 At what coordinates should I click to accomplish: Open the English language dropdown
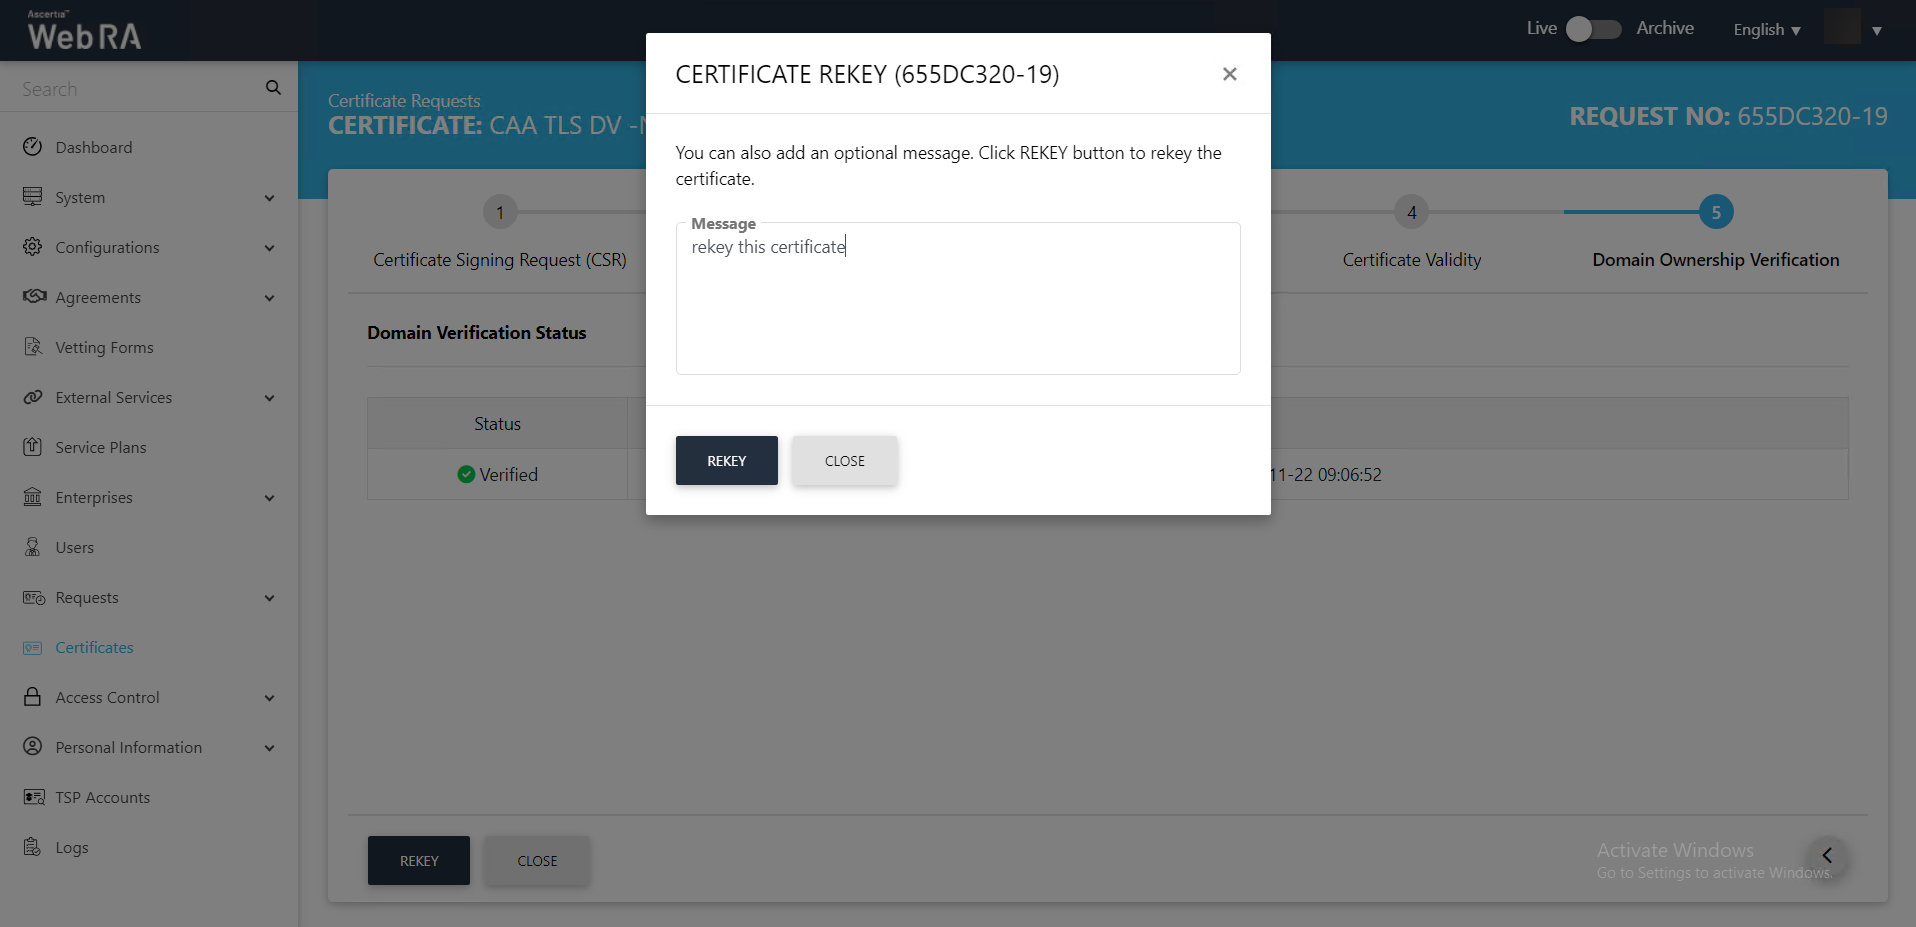pos(1767,30)
